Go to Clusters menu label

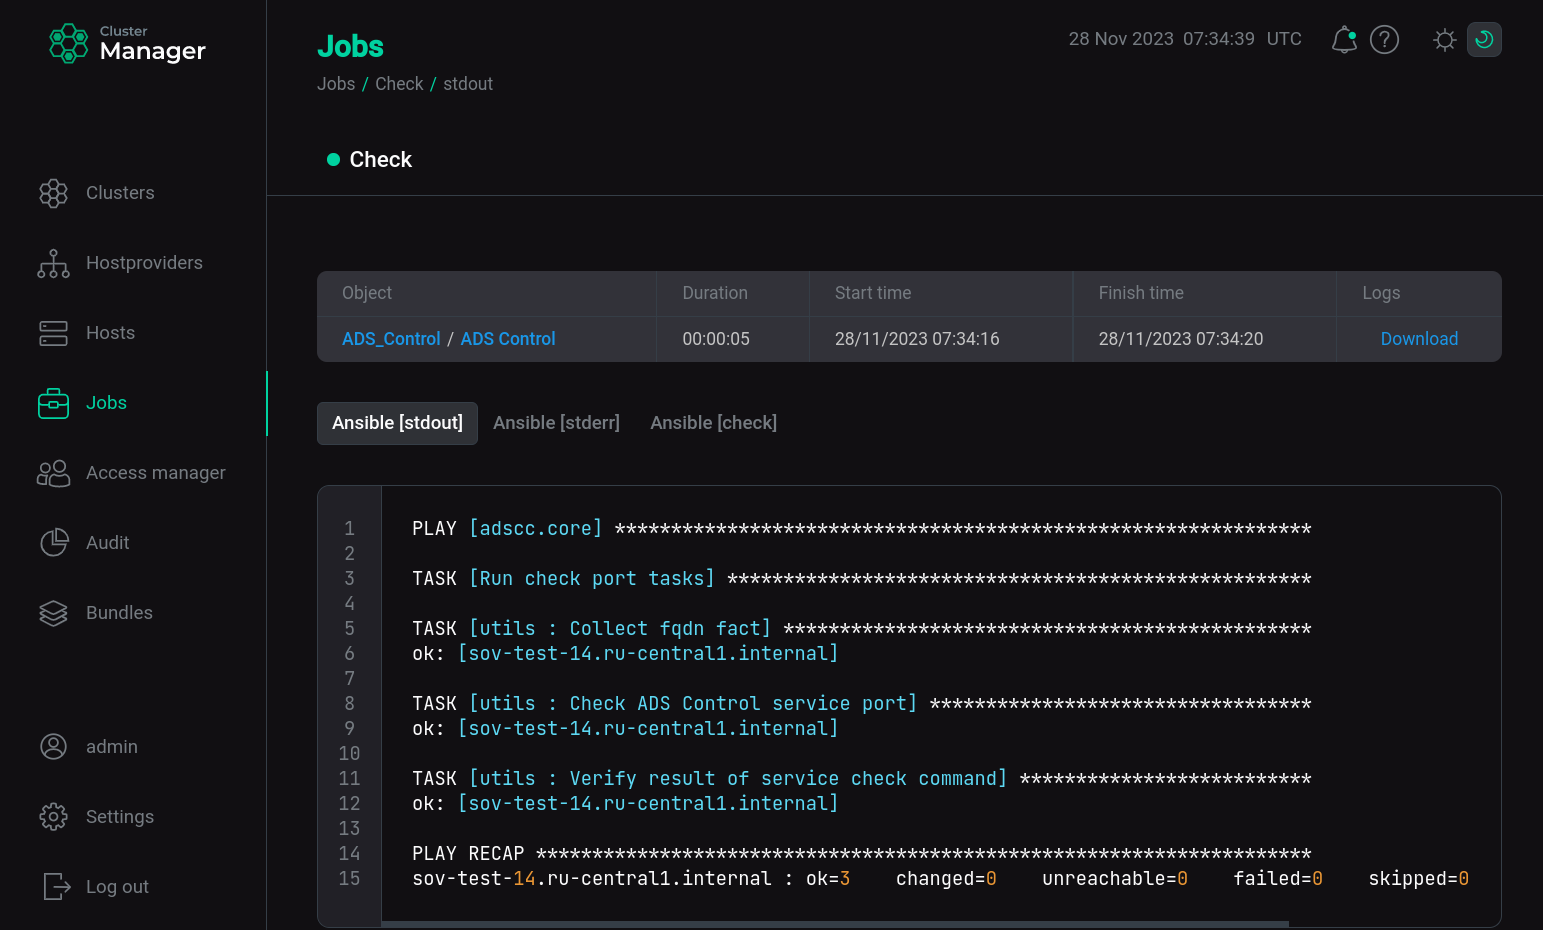(120, 193)
